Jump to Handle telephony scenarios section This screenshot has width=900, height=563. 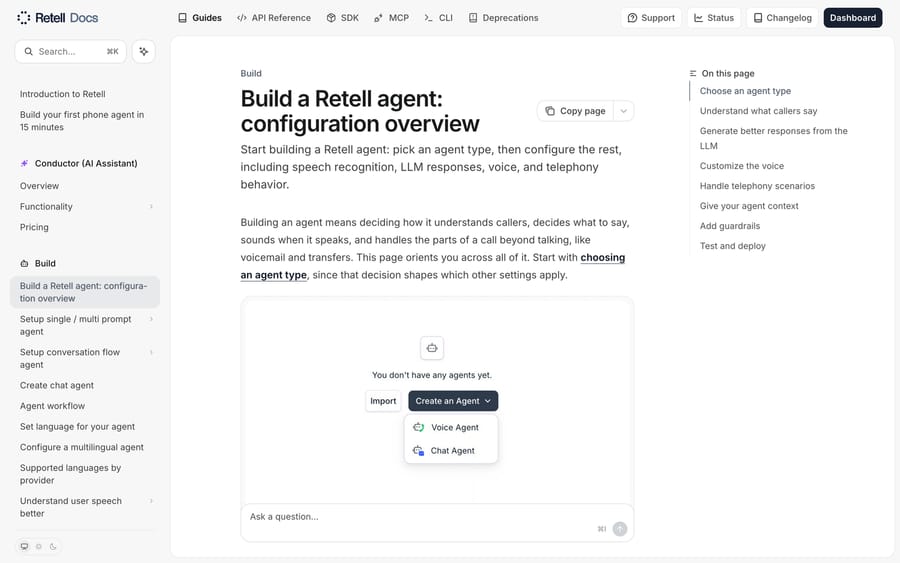[x=757, y=186]
